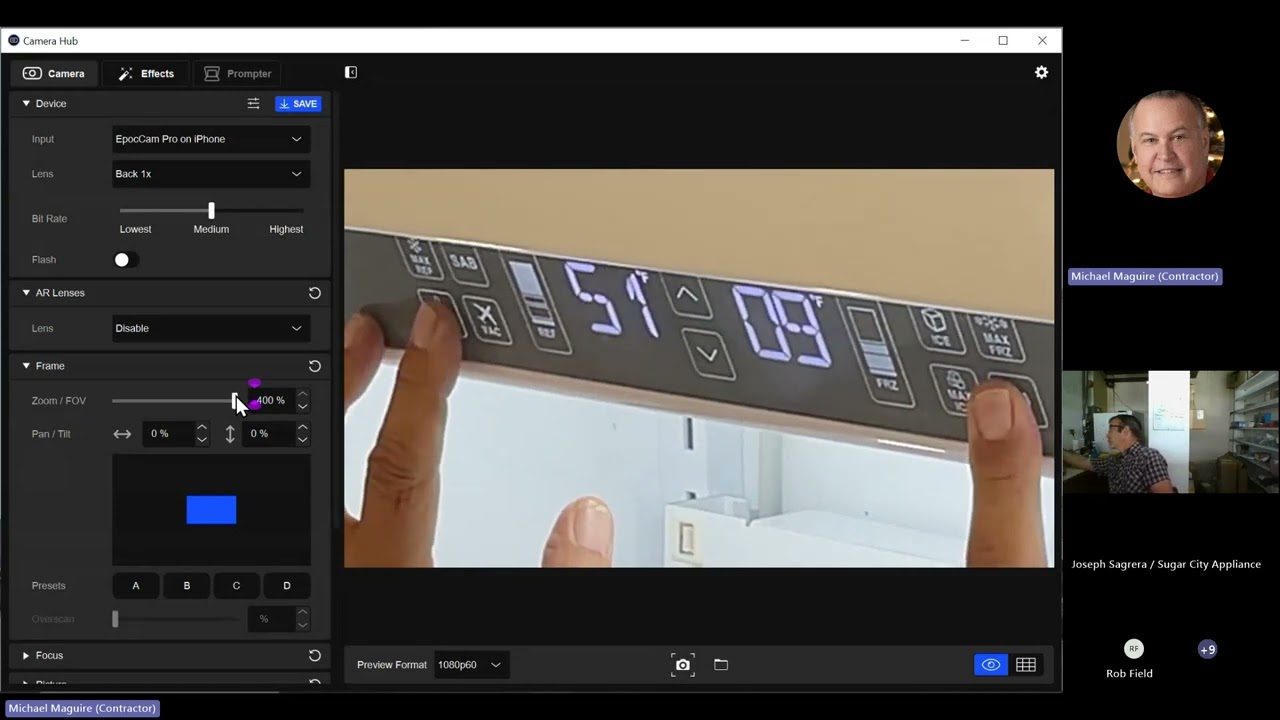Expand the Focus section
The height and width of the screenshot is (720, 1280).
26,656
